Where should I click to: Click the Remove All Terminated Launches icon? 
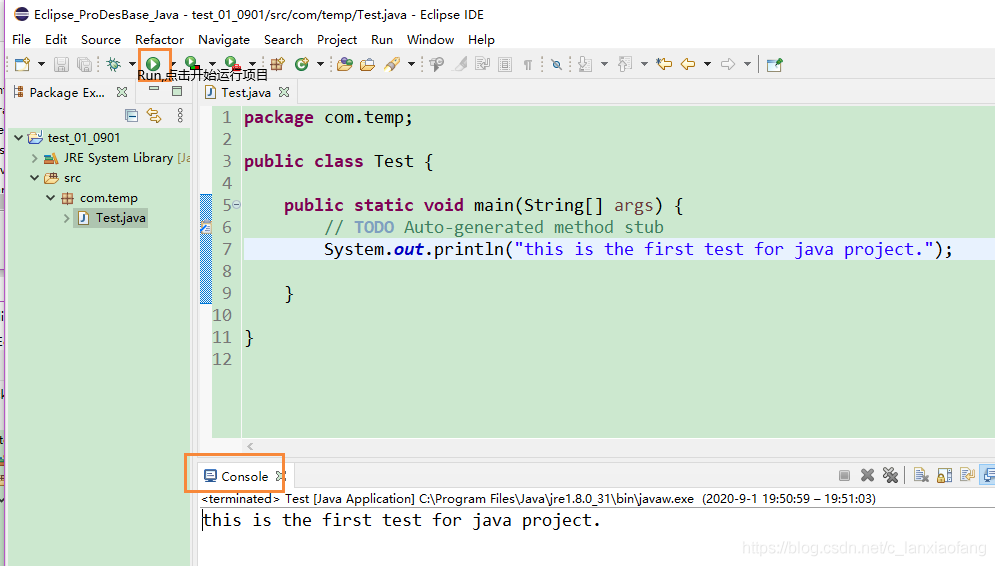pos(889,476)
